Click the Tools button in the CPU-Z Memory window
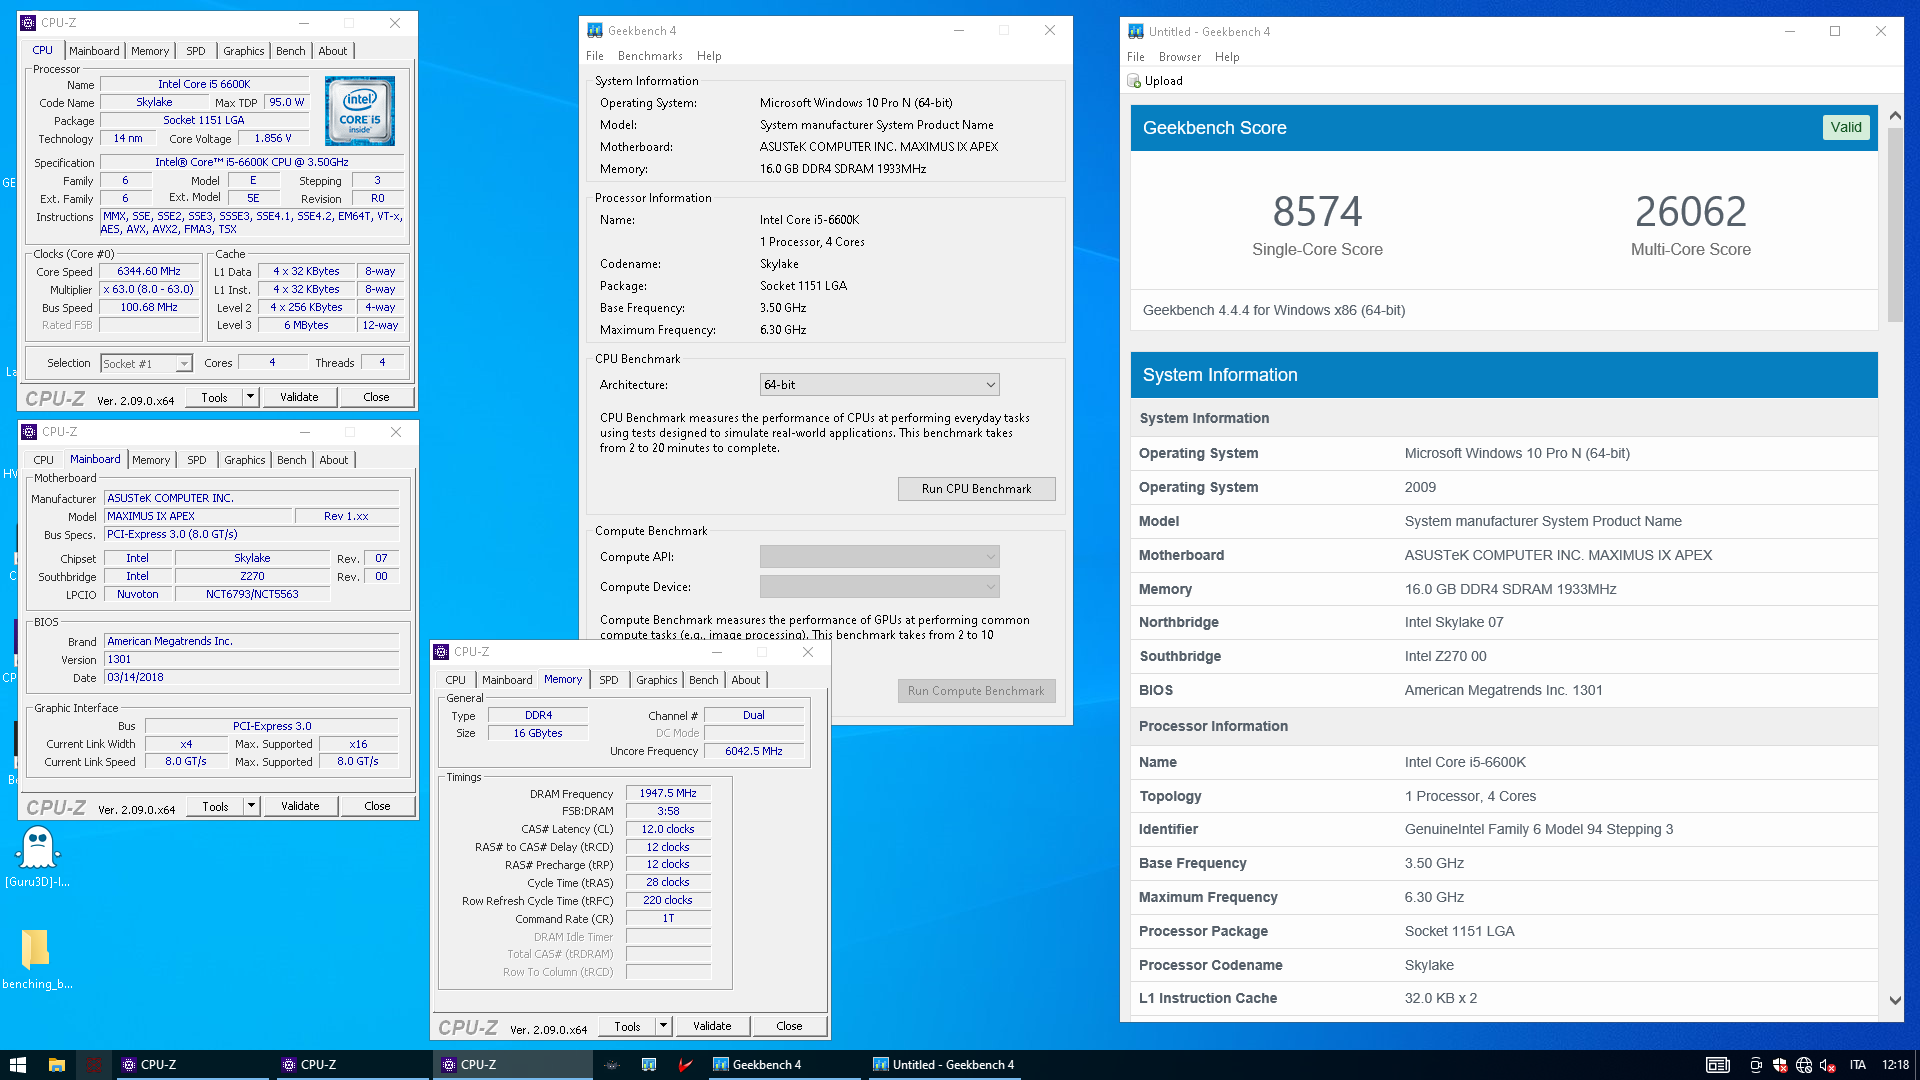Viewport: 1920px width, 1080px height. [627, 1026]
